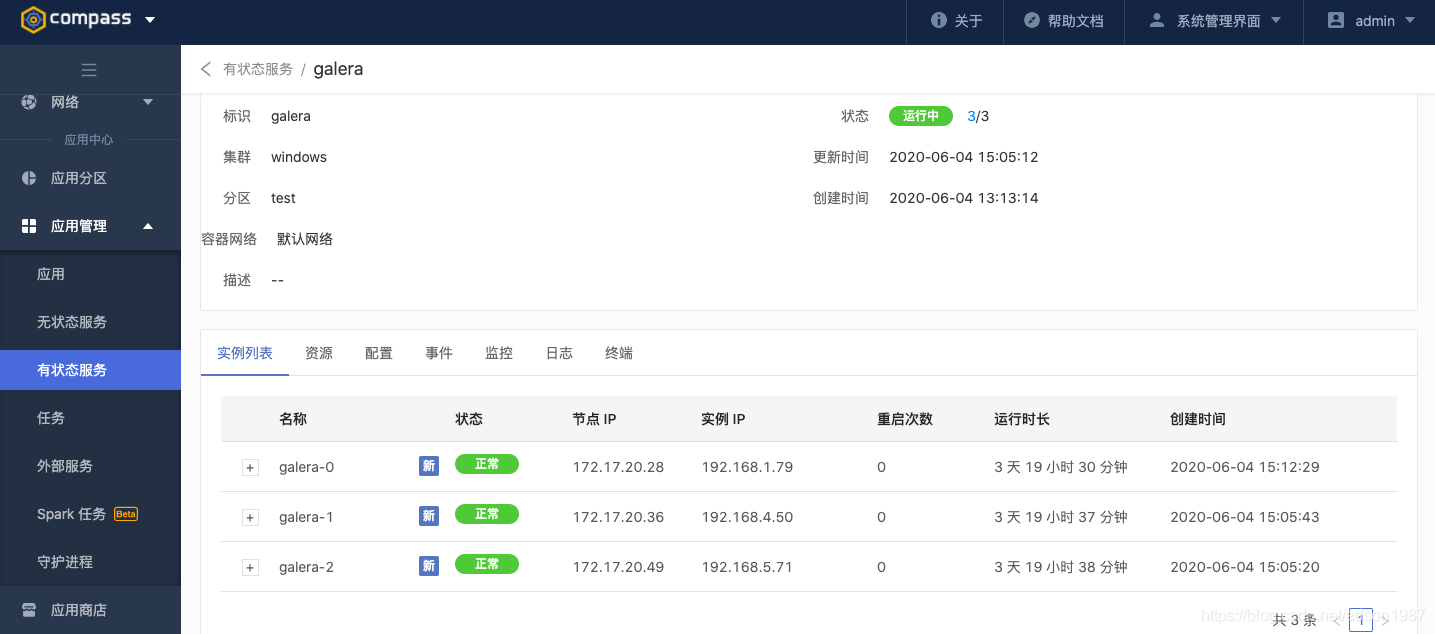This screenshot has height=634, width=1435.
Task: Click instance IP 192.168.5.71
Action: point(747,567)
